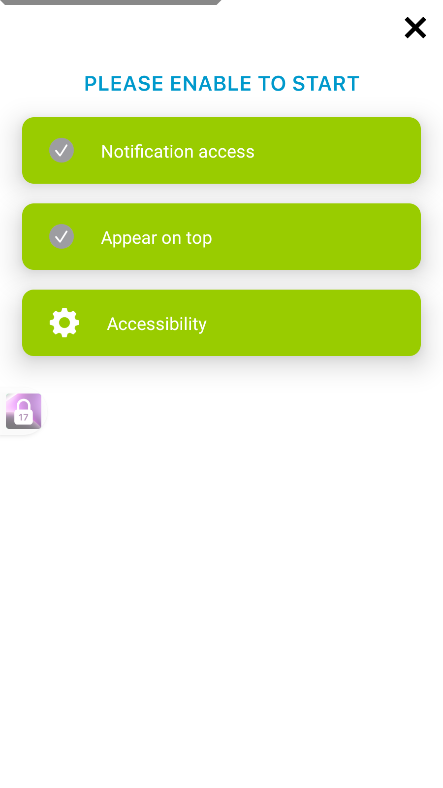Tap the right end of the Accessibility button

(397, 323)
